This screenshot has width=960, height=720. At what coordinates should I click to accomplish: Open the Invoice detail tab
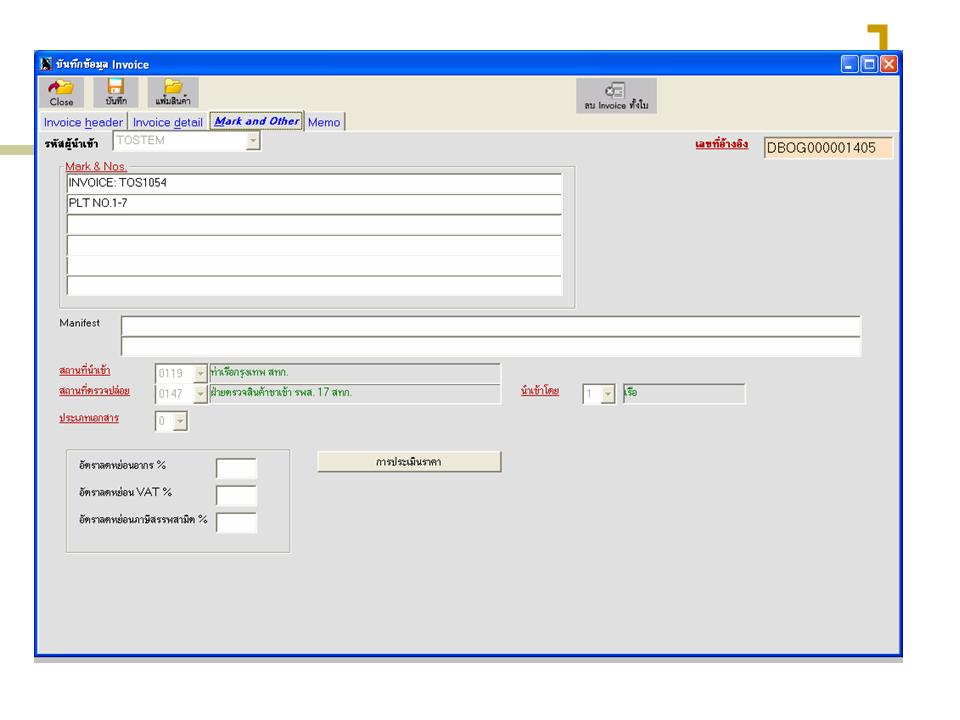pyautogui.click(x=167, y=122)
